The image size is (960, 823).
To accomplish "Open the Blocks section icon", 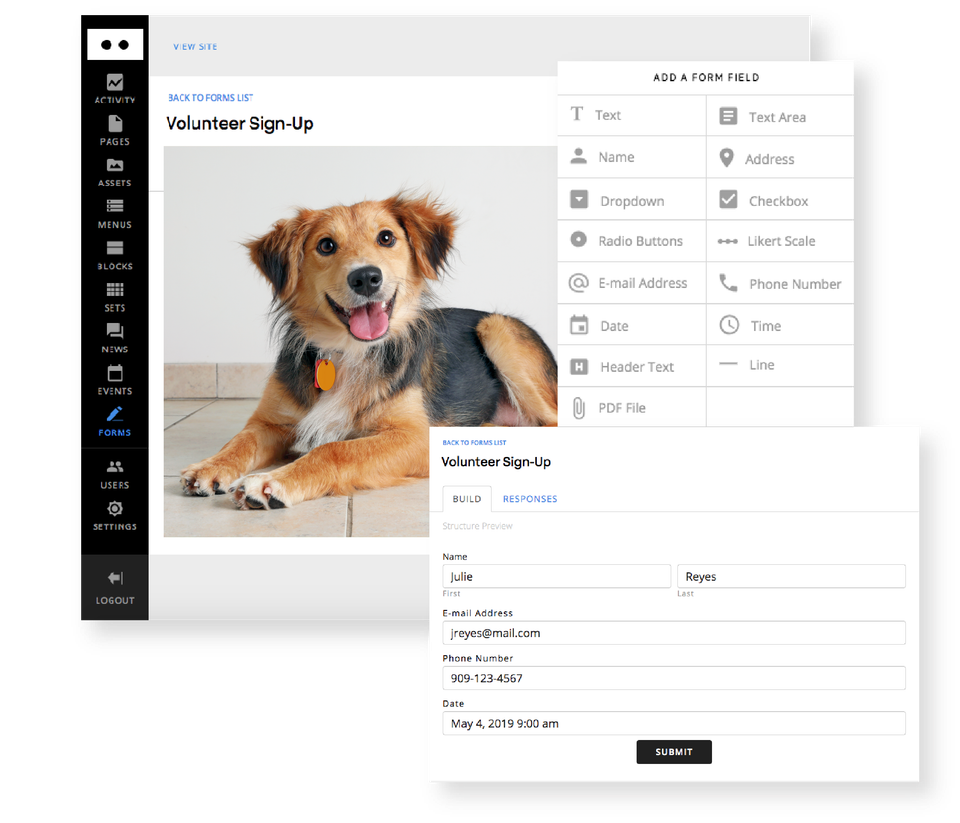I will tap(115, 249).
